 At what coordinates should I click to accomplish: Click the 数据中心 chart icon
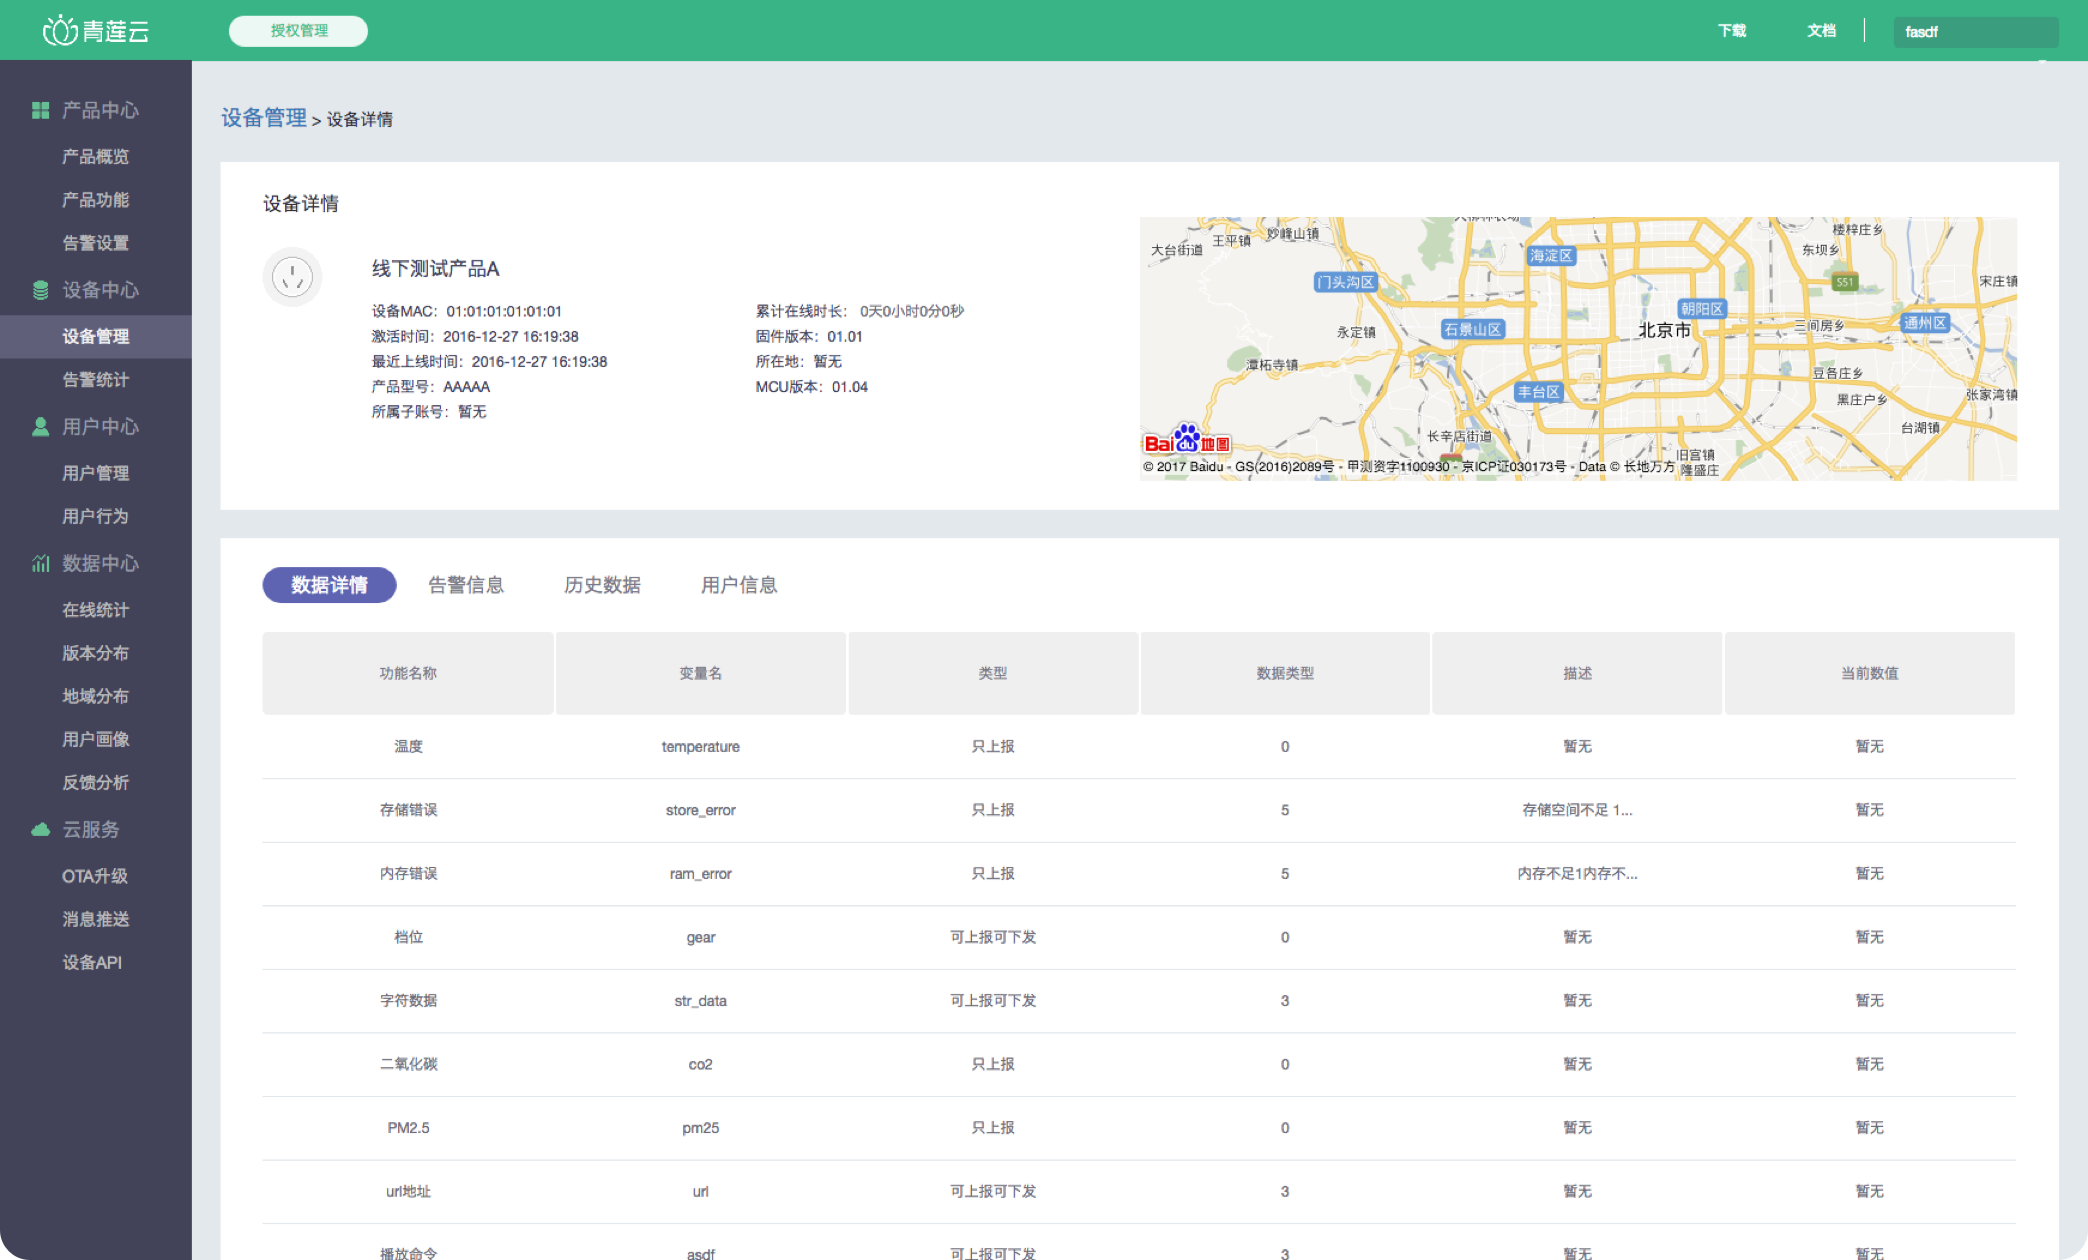[40, 564]
